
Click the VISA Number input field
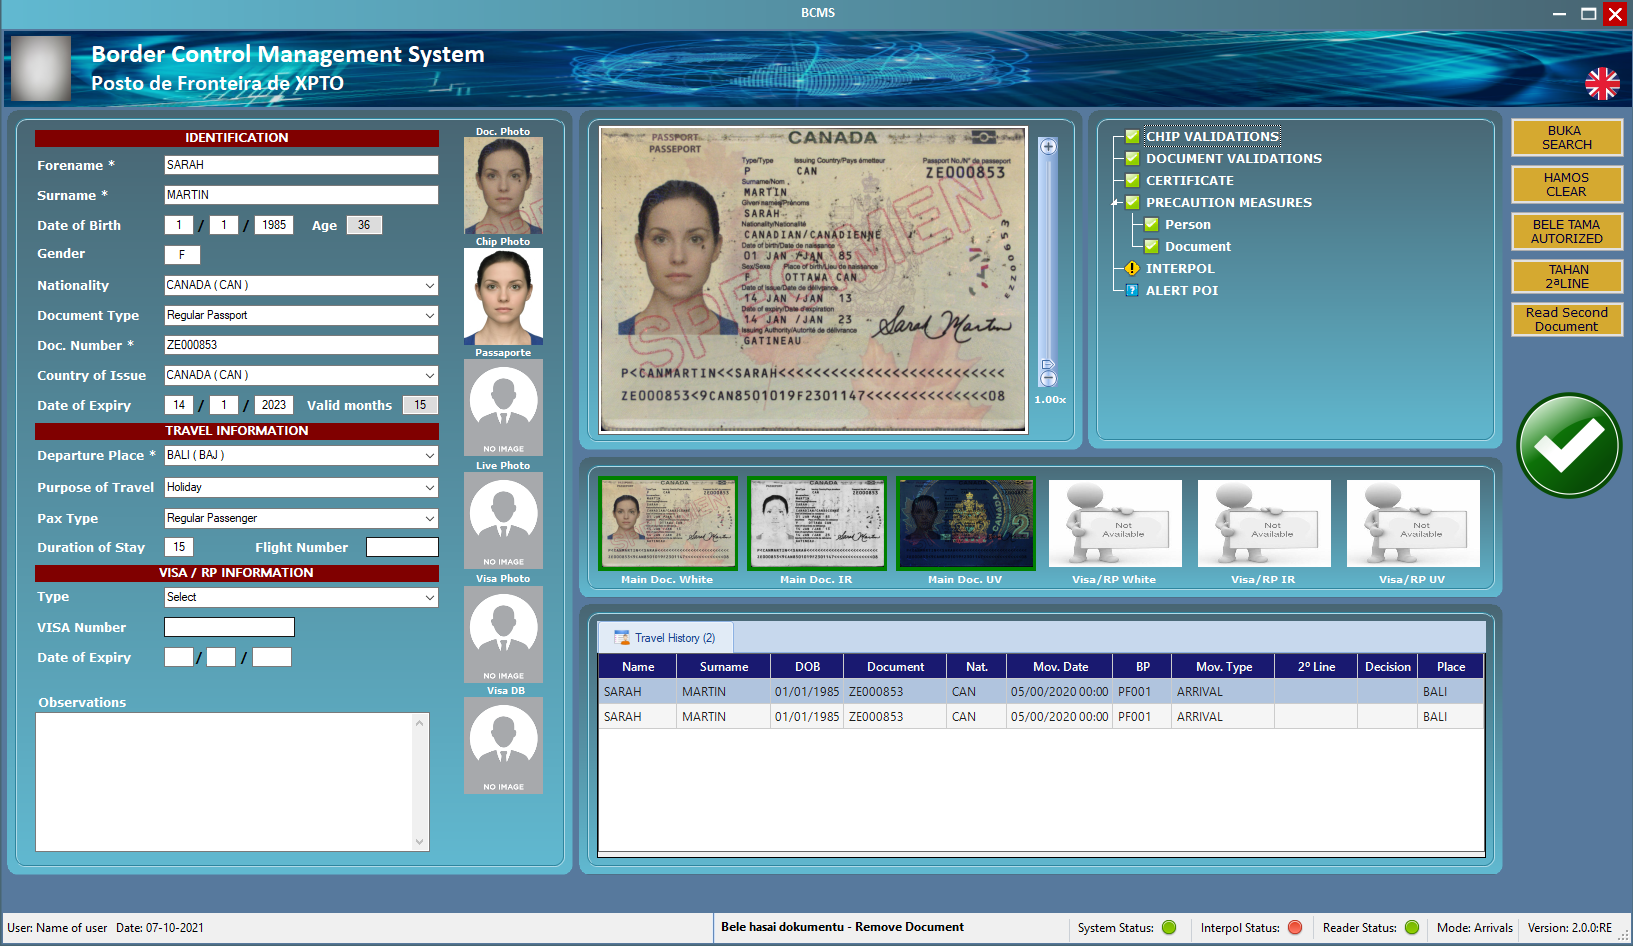229,627
